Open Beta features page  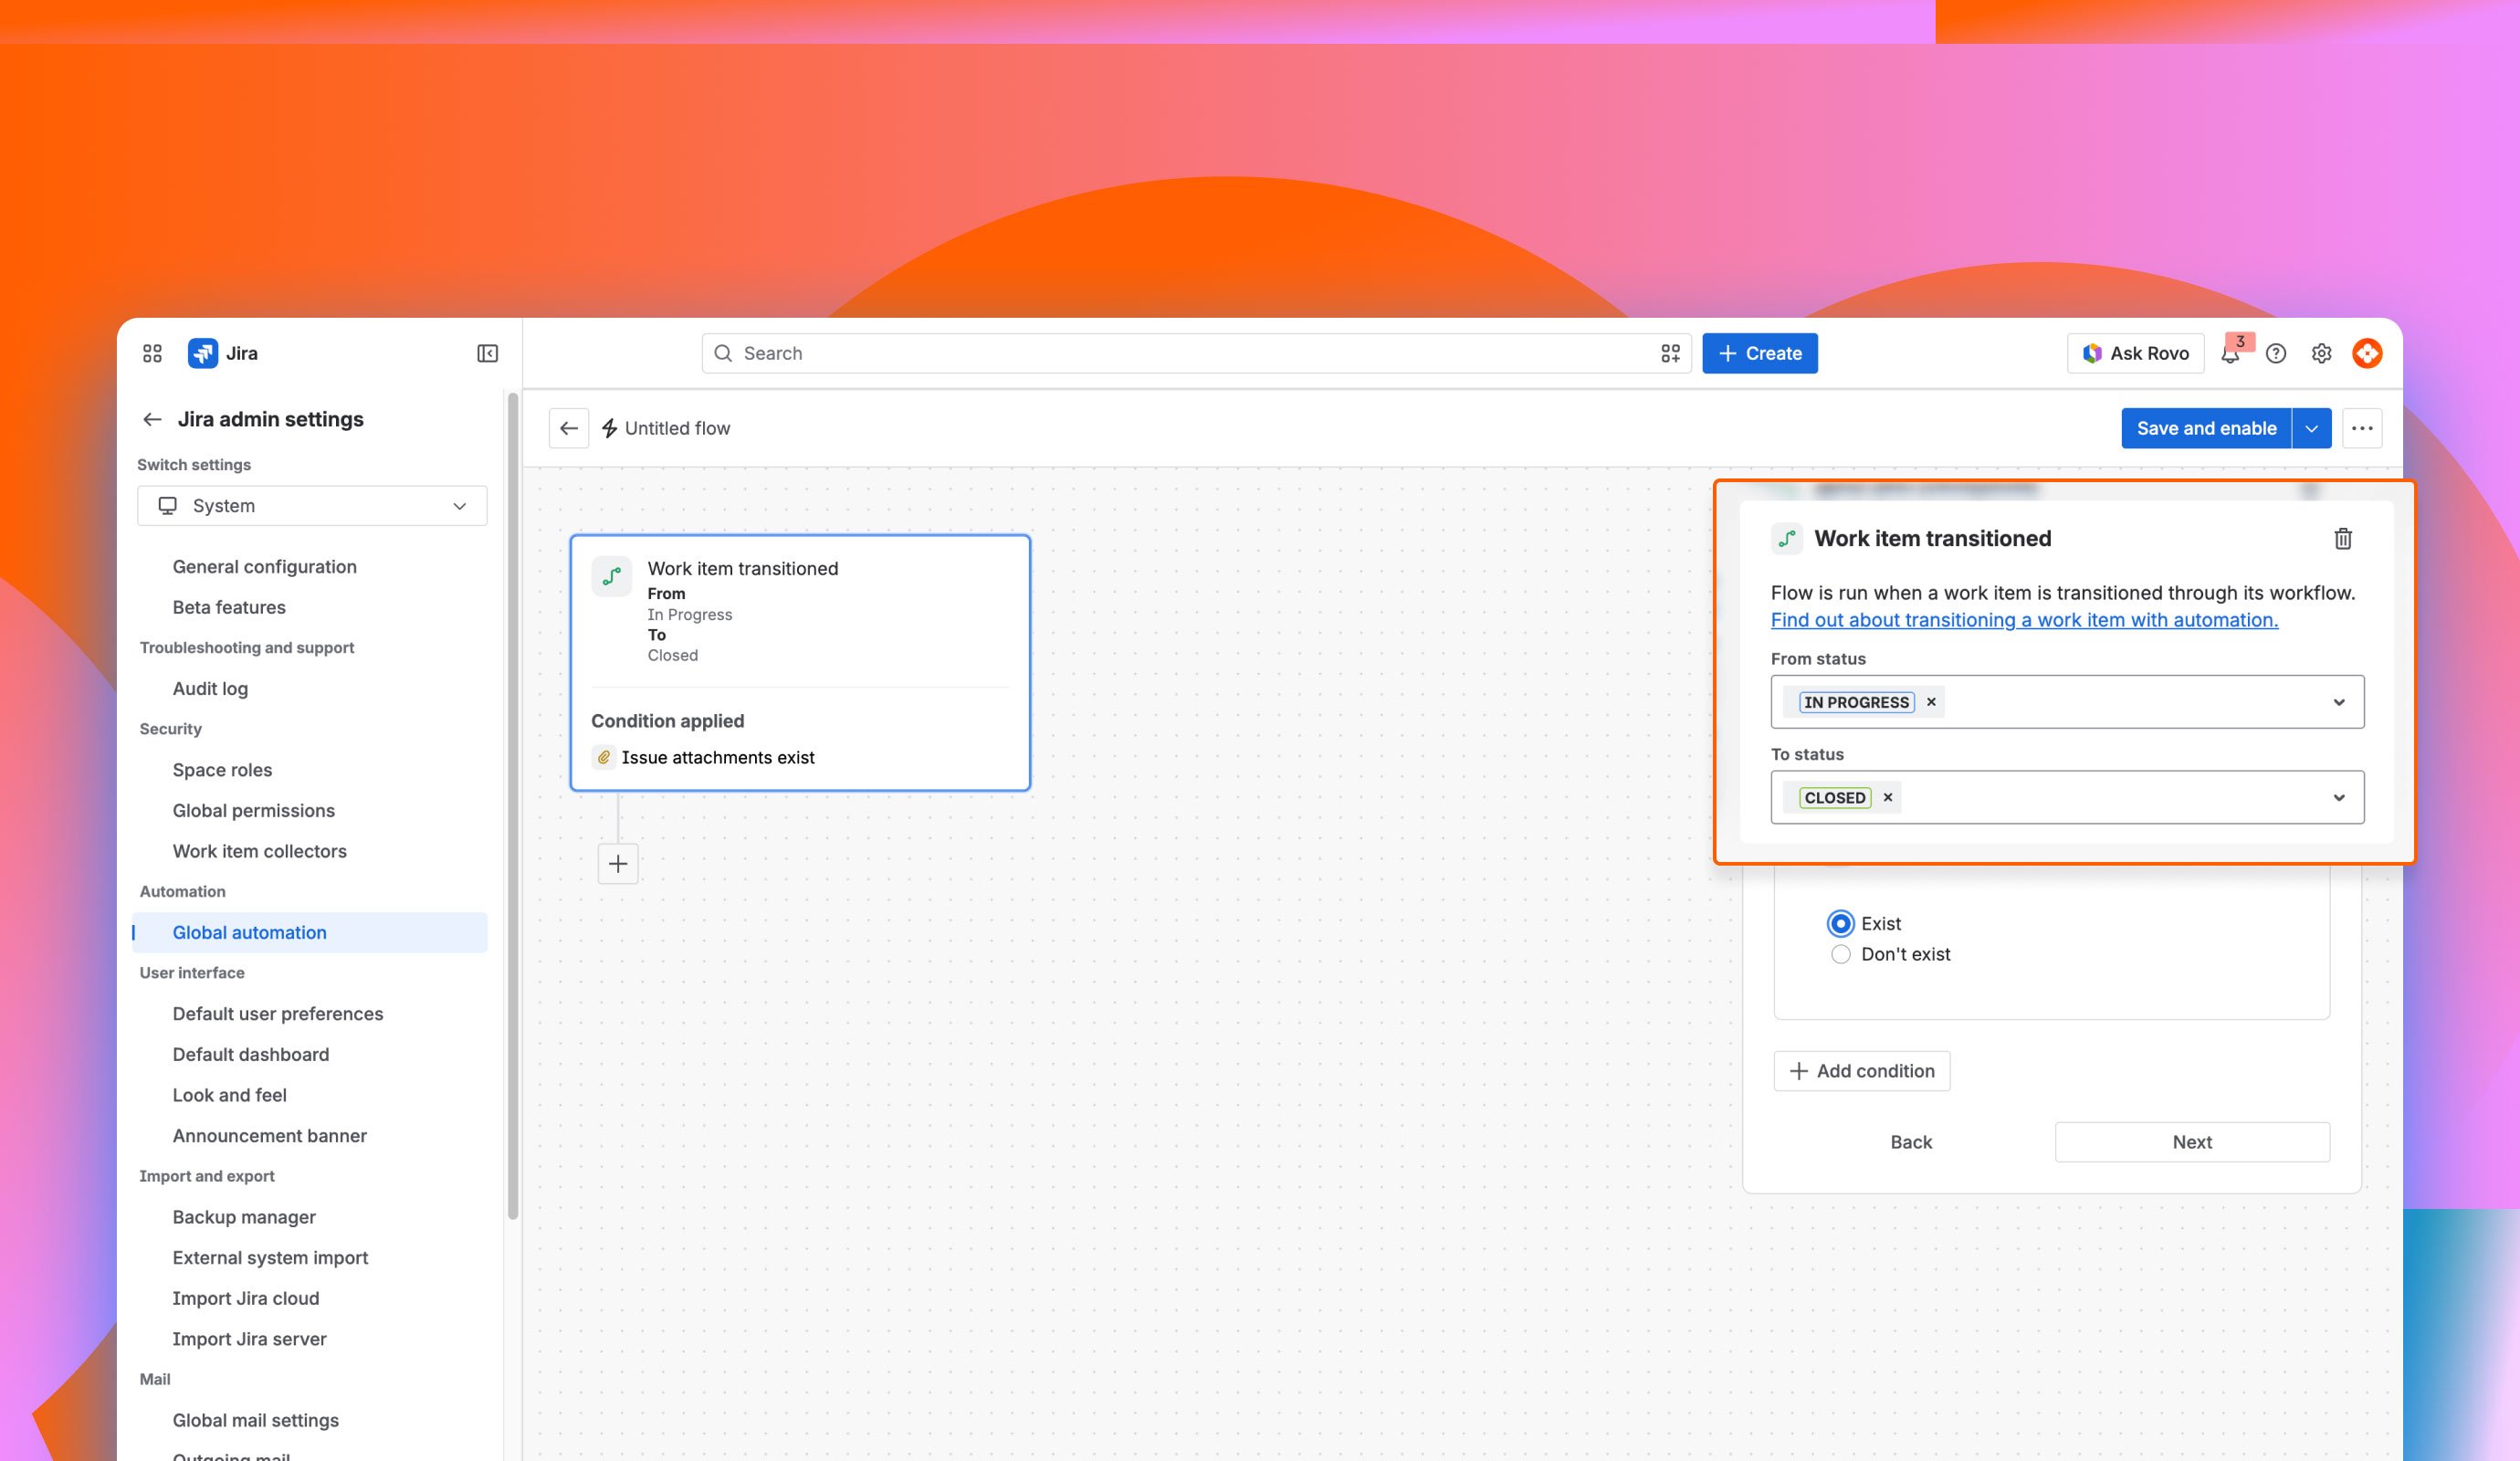[x=229, y=607]
